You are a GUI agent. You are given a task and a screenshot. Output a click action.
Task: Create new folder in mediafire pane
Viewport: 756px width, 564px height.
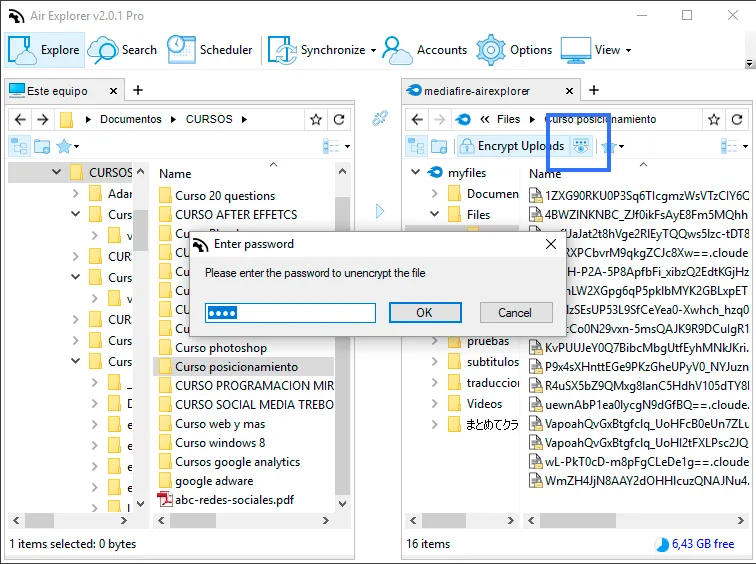[439, 146]
